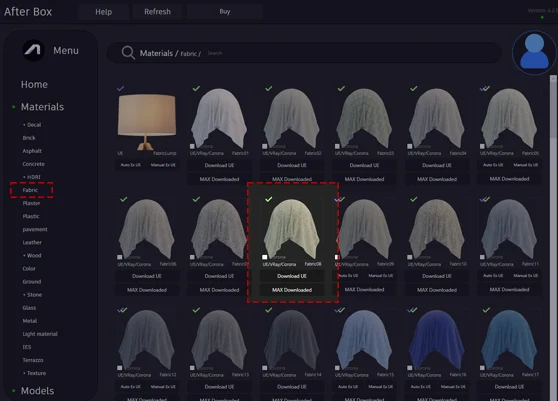Click the green checkmark above Fabric08

tap(269, 199)
